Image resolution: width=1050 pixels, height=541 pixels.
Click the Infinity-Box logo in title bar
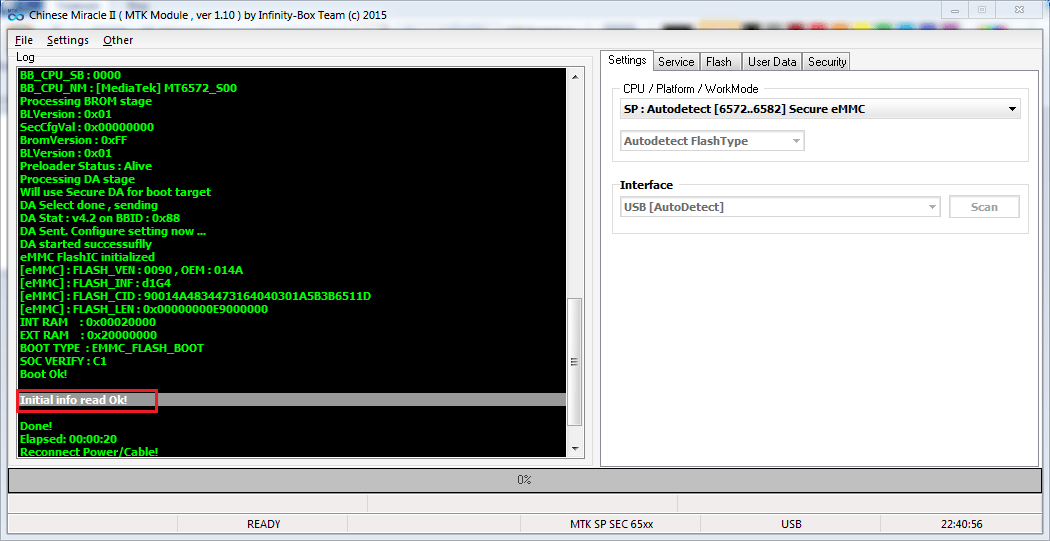tap(16, 15)
